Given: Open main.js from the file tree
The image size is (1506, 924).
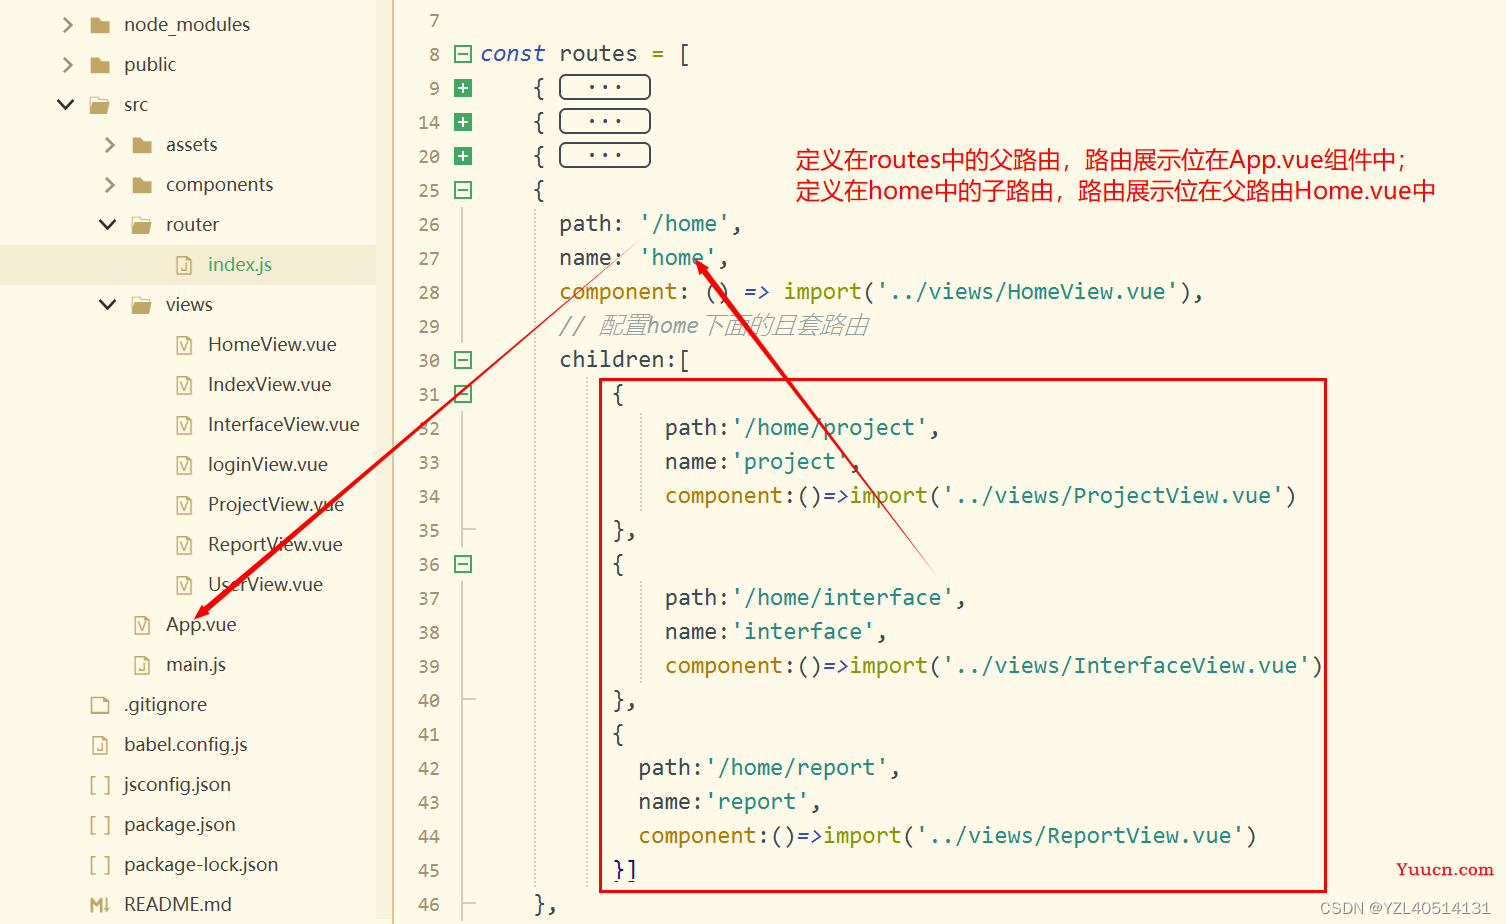Looking at the screenshot, I should pos(195,665).
